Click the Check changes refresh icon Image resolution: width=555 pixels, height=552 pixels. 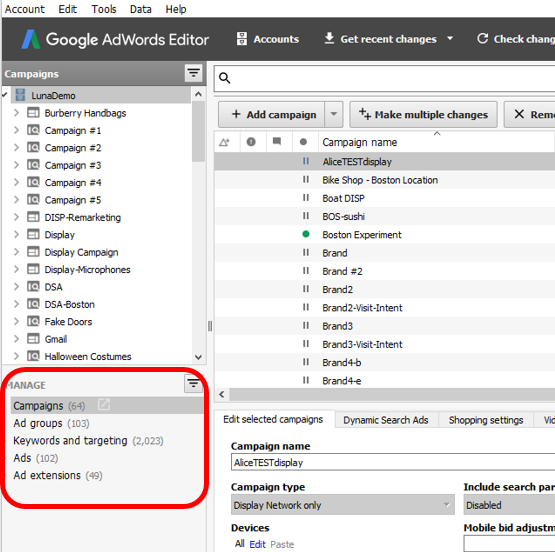[x=482, y=39]
